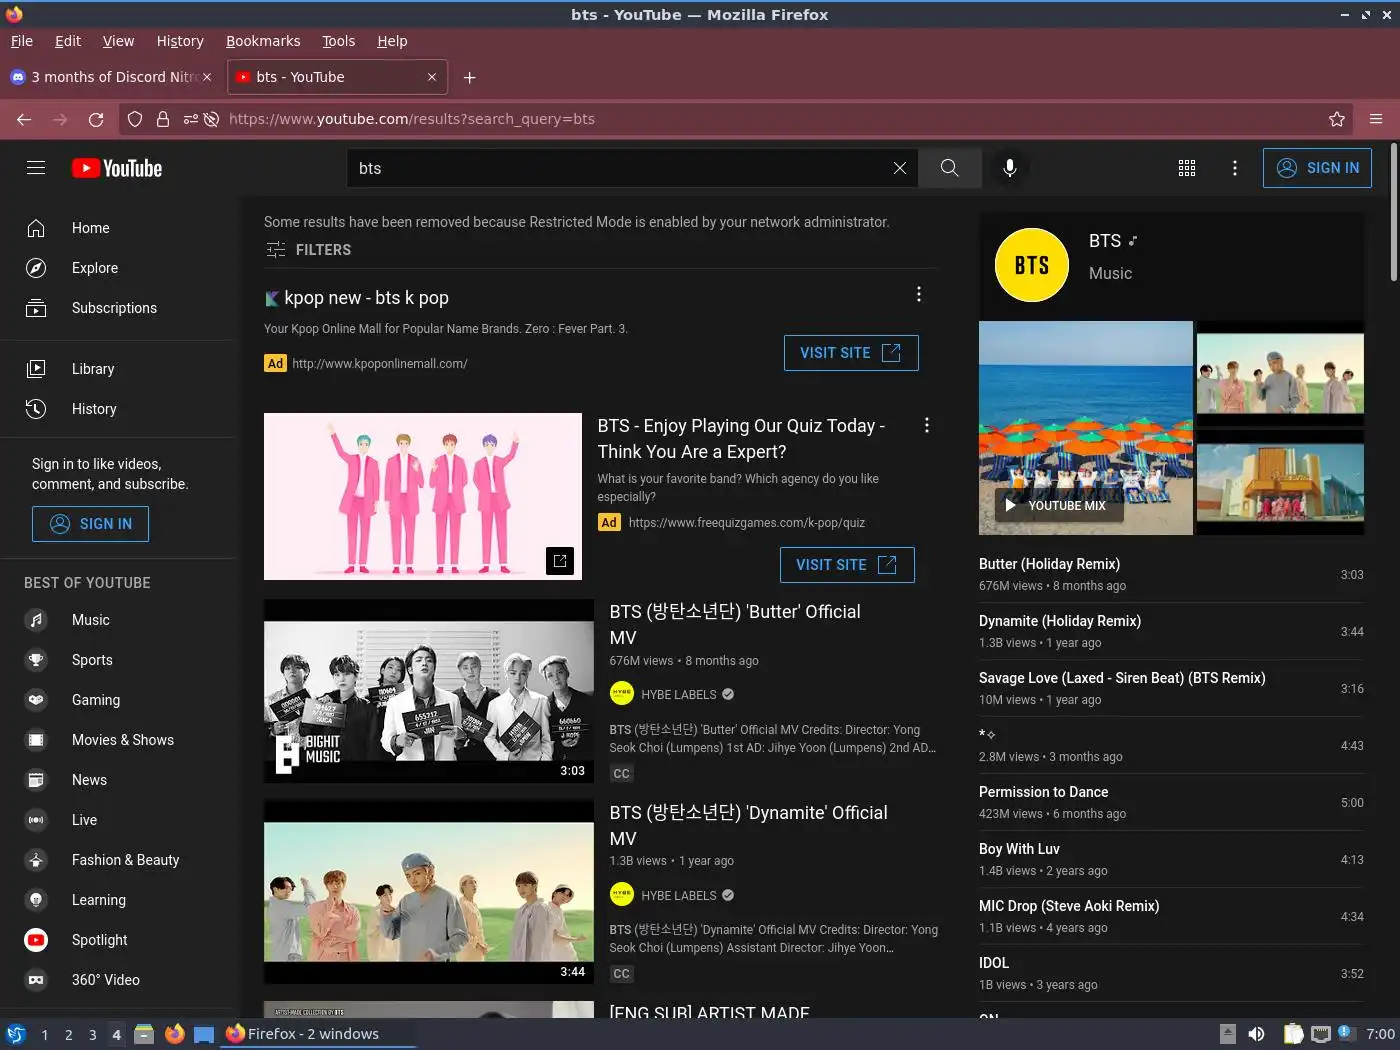Open YouTube settings three-dot menu in header
The image size is (1400, 1050).
click(x=1235, y=168)
